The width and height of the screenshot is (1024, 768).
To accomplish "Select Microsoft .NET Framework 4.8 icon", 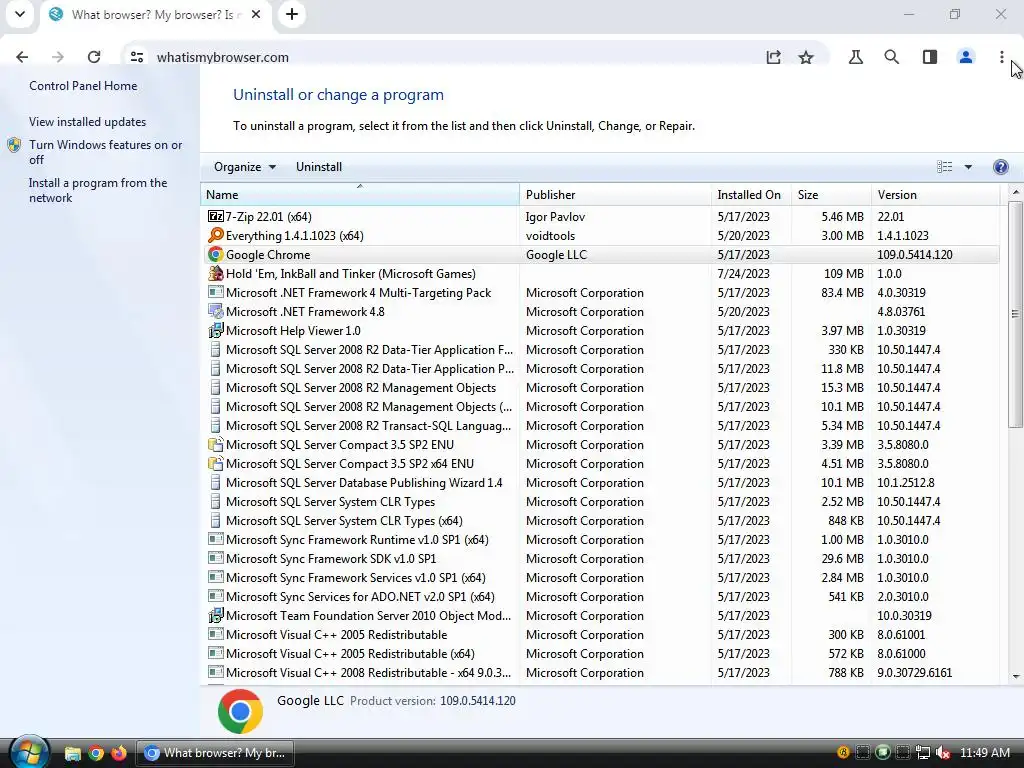I will click(x=216, y=311).
